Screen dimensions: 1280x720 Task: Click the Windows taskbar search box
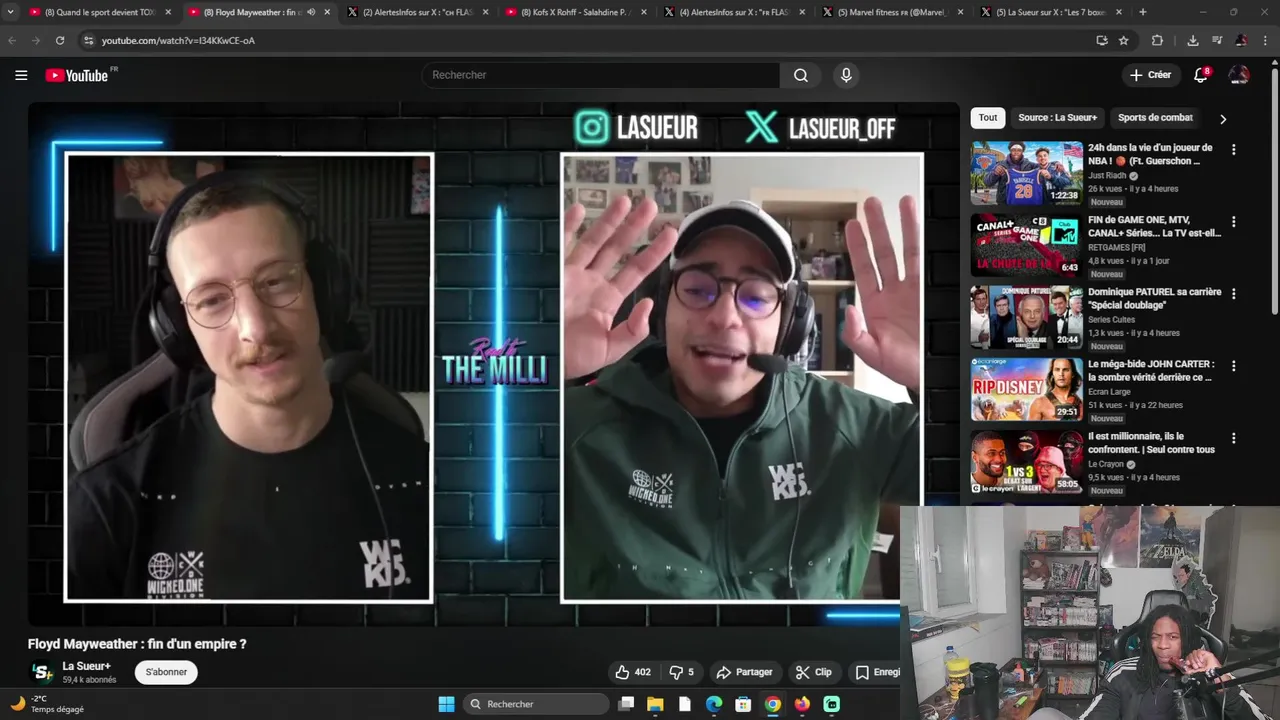pyautogui.click(x=537, y=704)
